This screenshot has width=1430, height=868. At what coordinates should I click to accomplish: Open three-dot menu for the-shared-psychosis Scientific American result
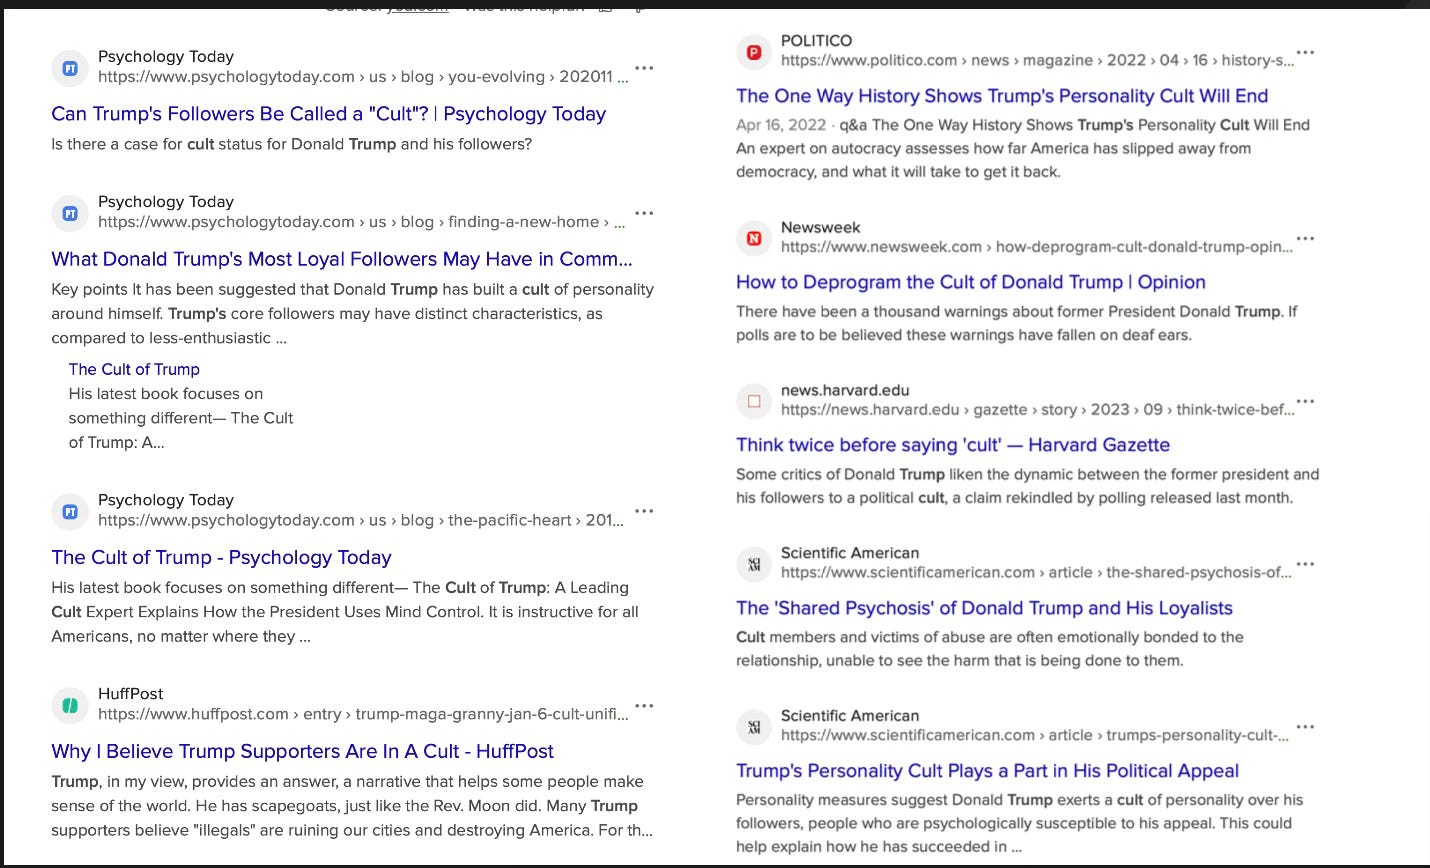click(1305, 564)
